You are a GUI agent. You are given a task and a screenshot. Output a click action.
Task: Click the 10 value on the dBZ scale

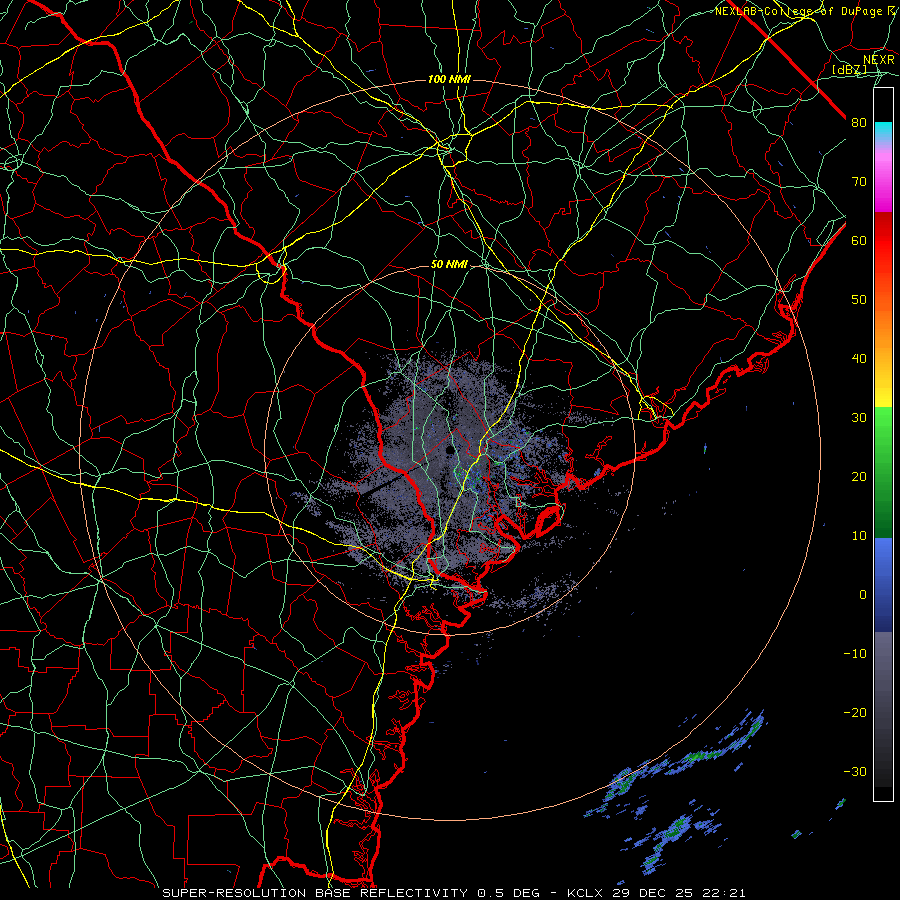click(x=859, y=536)
